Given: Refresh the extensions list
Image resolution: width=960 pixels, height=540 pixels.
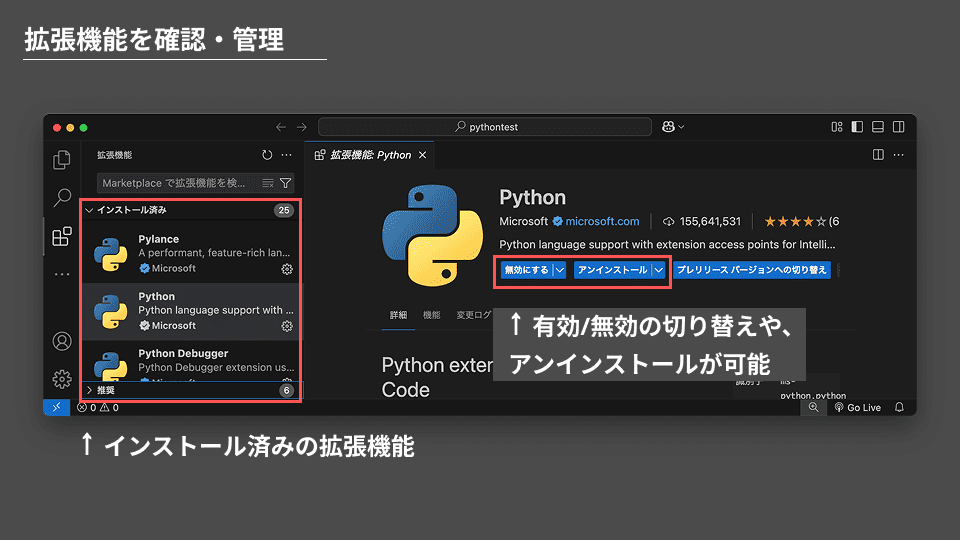Looking at the screenshot, I should (x=267, y=155).
